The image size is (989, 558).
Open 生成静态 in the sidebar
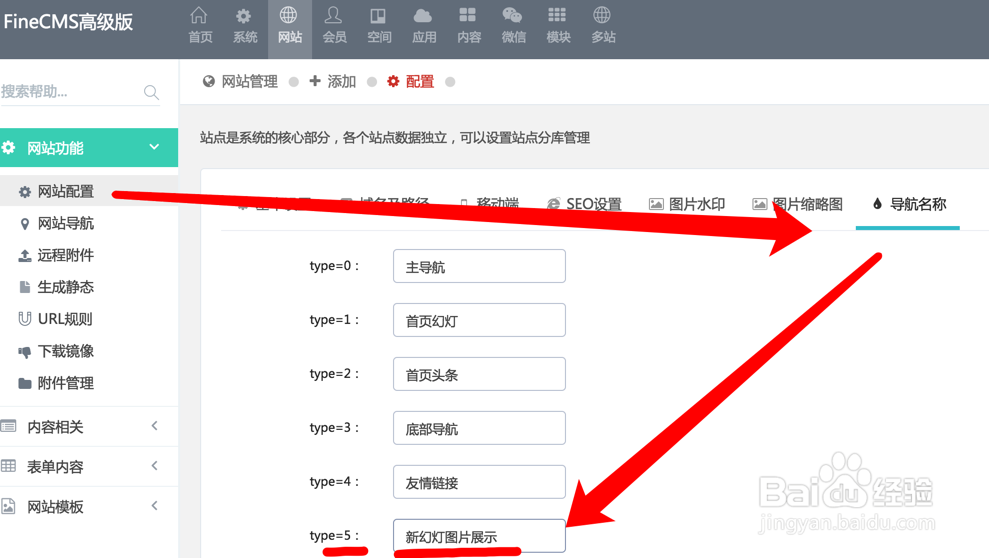click(66, 288)
